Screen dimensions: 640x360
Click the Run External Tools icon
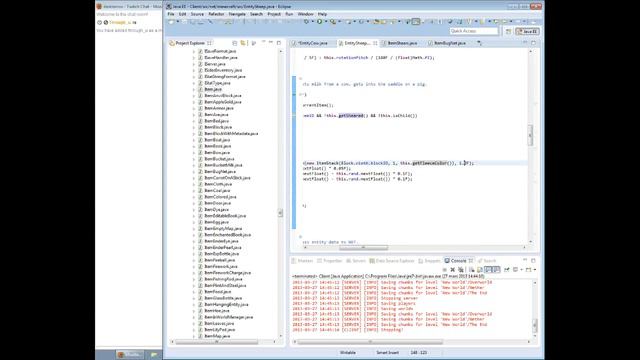click(x=333, y=22)
